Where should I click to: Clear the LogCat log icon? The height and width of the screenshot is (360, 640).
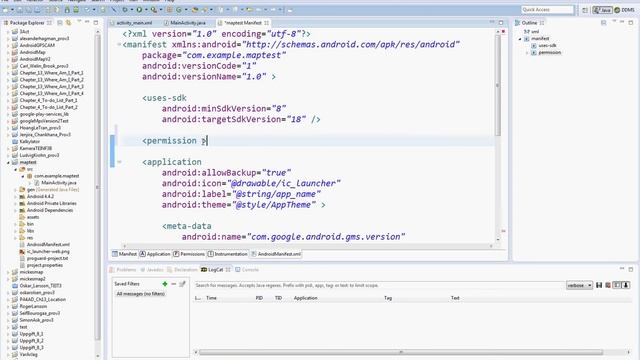pos(608,285)
